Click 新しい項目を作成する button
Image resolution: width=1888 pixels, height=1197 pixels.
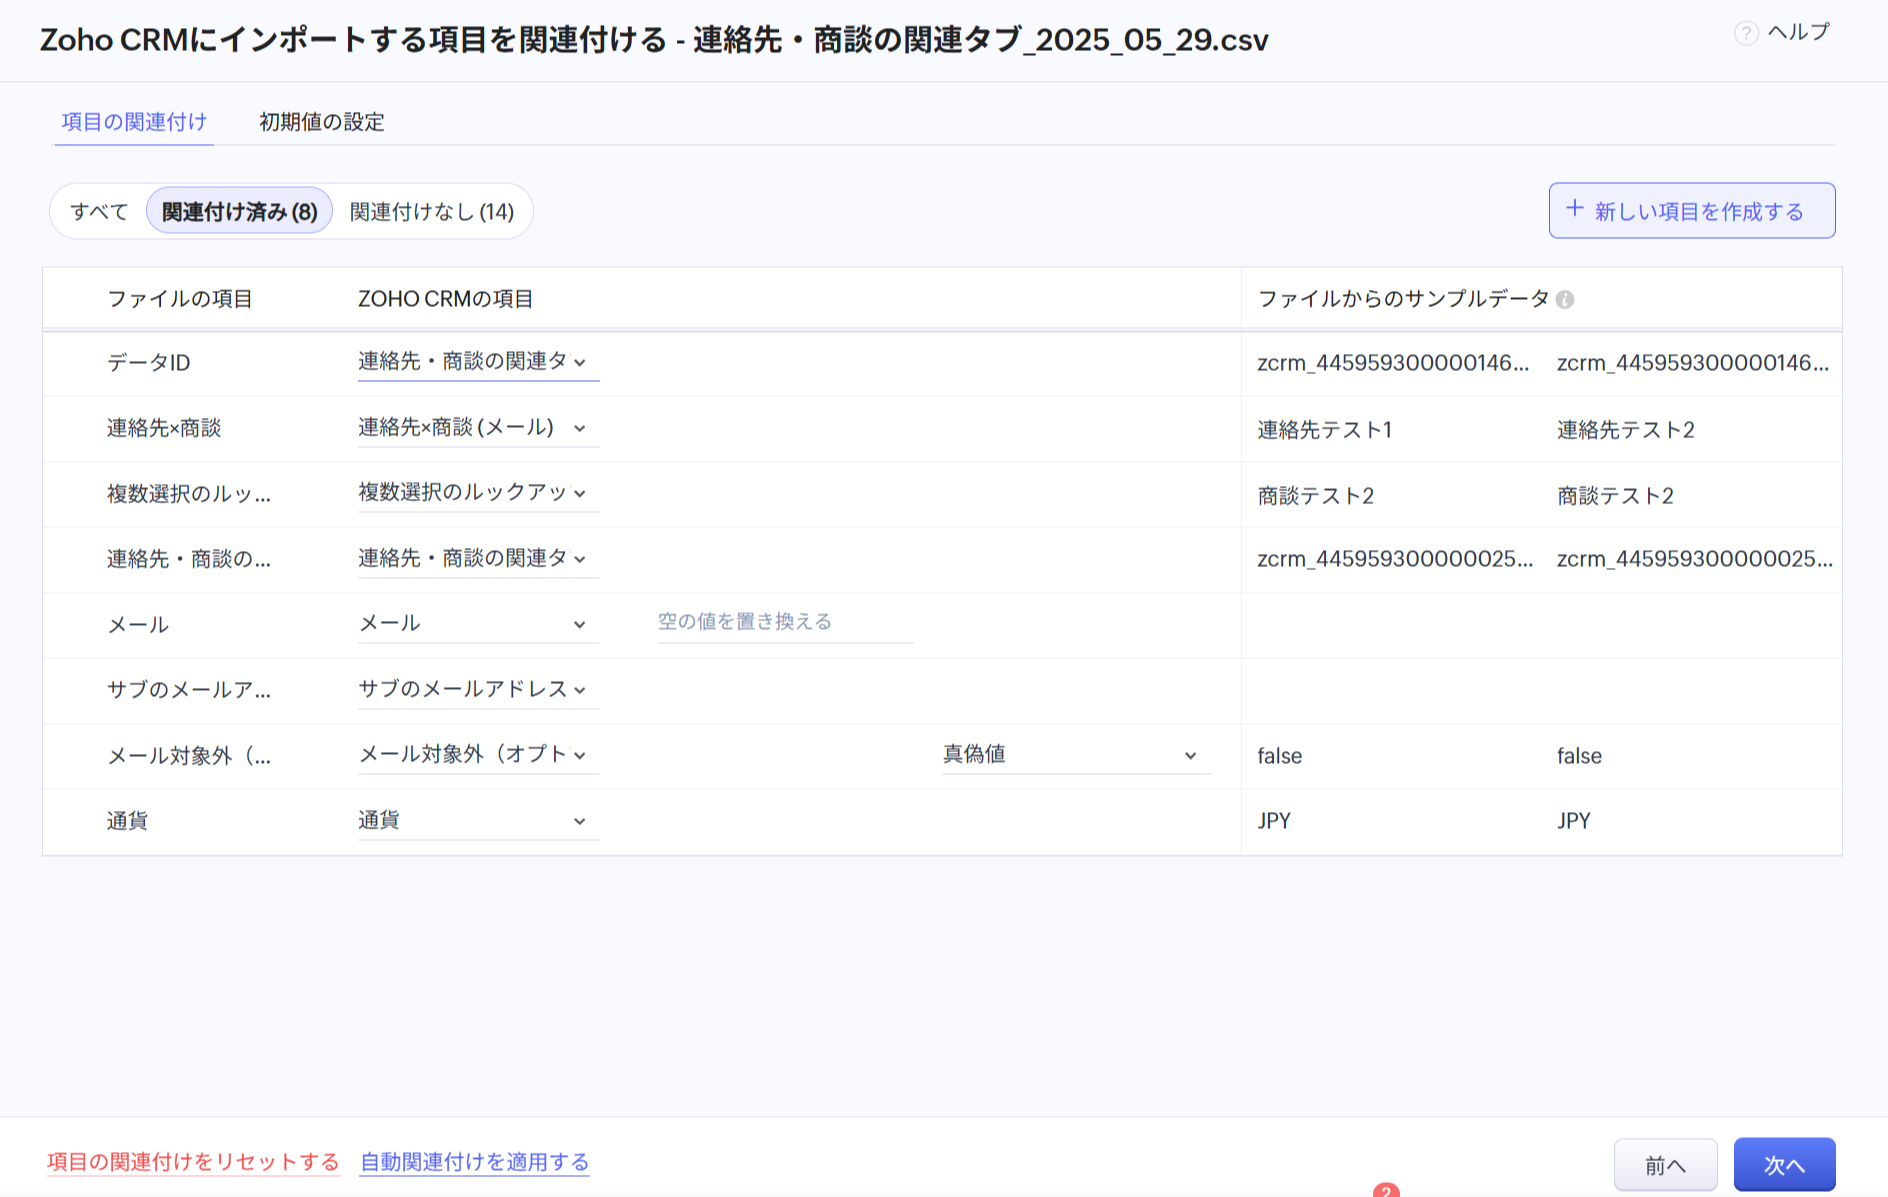[x=1691, y=211]
